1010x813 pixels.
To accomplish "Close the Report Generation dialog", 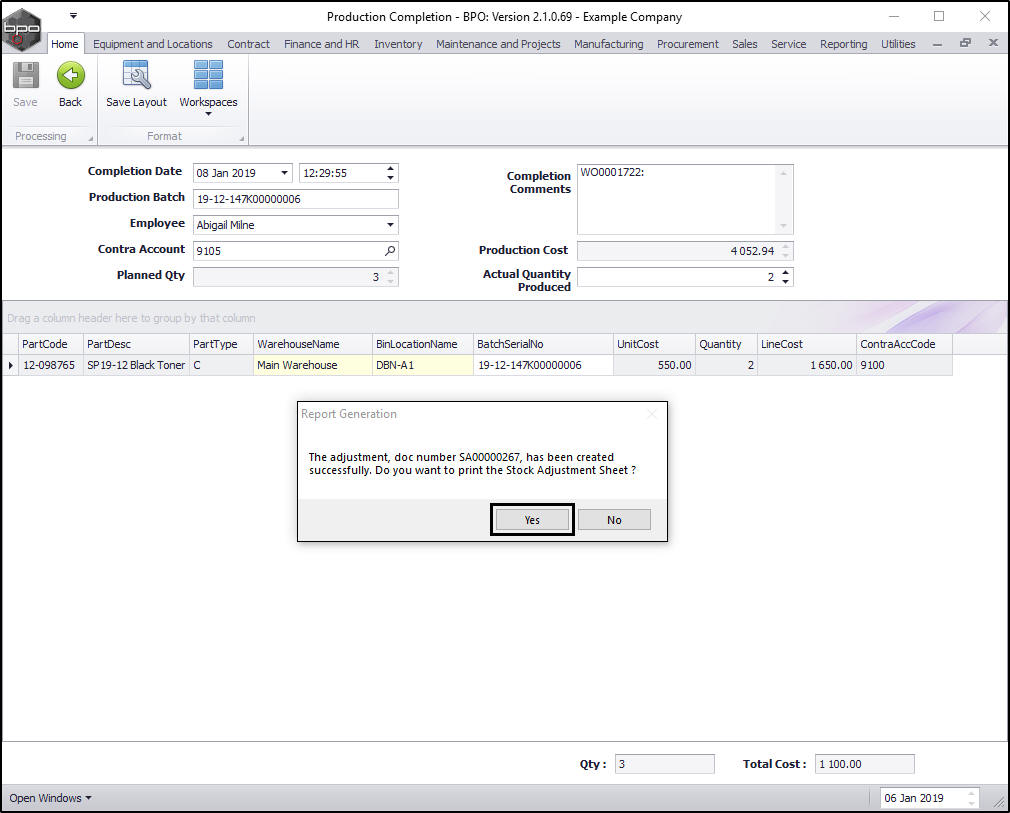I will [x=652, y=414].
